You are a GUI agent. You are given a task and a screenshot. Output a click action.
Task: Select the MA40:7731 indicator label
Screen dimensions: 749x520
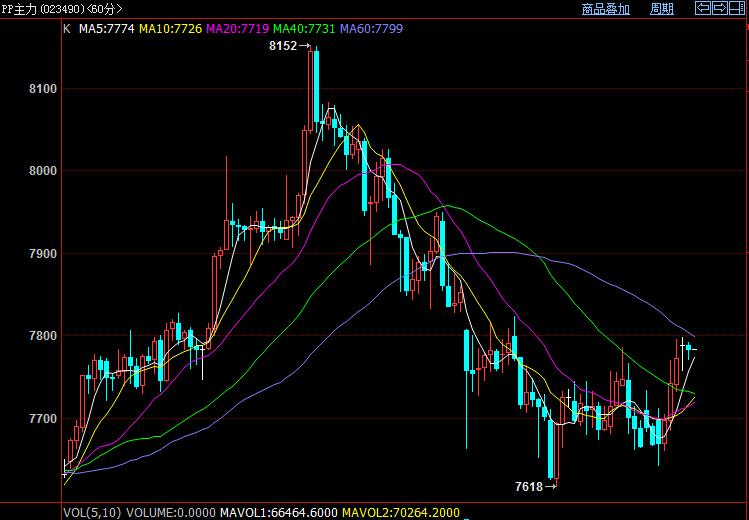point(304,29)
